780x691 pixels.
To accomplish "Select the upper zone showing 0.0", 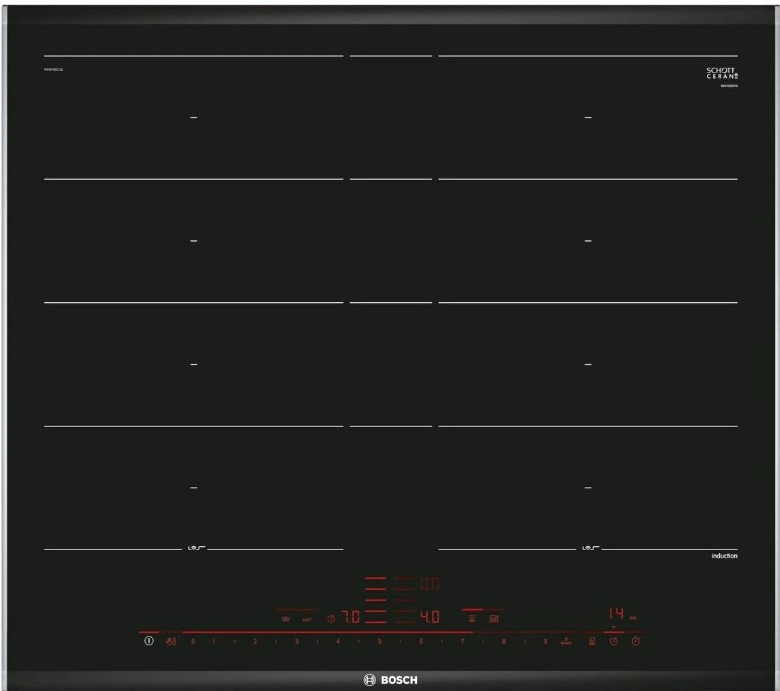I will tap(429, 583).
